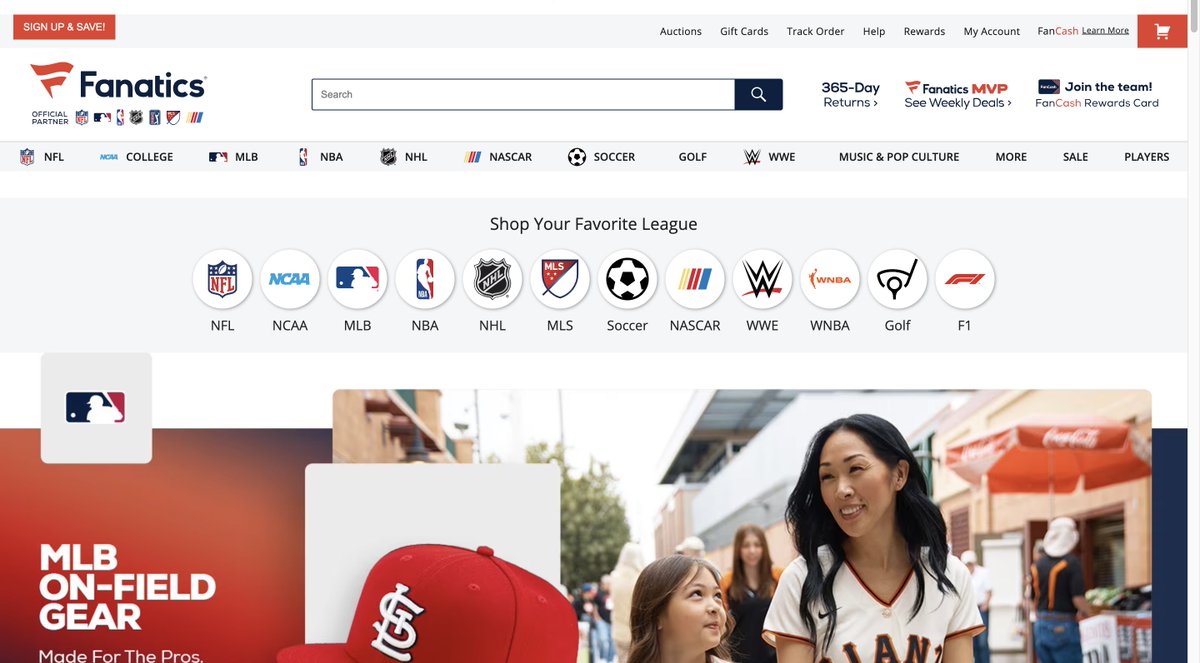
Task: Click the F1 label under its circle
Action: click(x=965, y=325)
